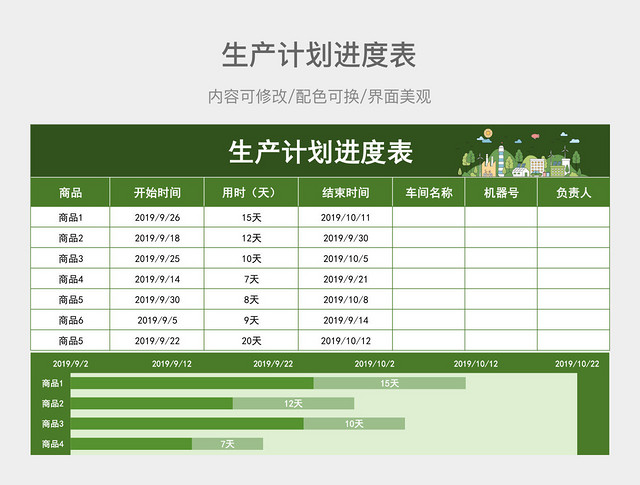The width and height of the screenshot is (640, 485).
Task: Select the 商品4 cell in the table
Action: 70,279
